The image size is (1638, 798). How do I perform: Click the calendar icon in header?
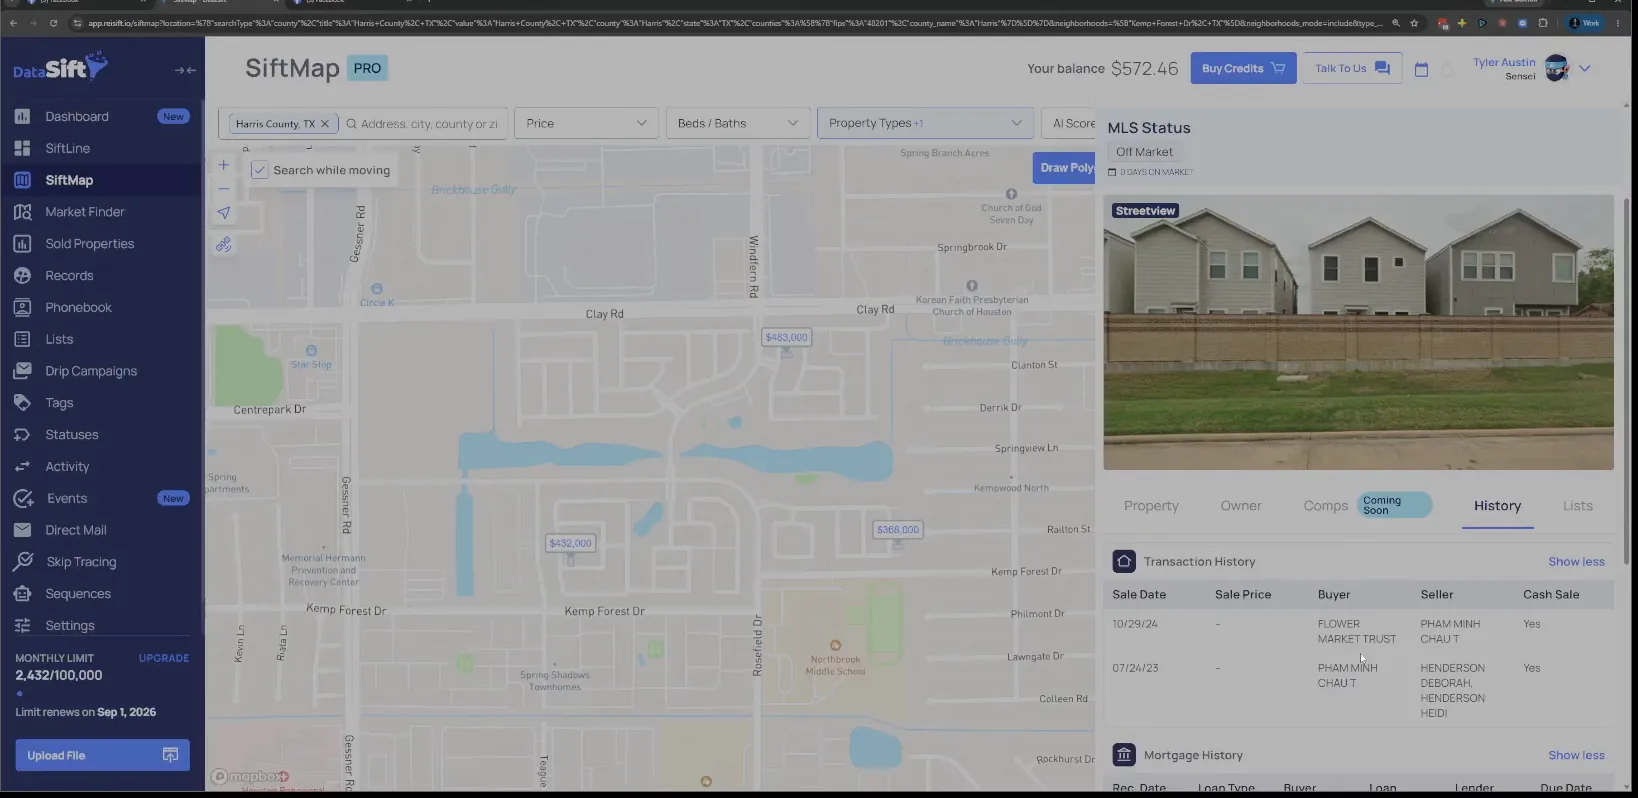click(1421, 69)
